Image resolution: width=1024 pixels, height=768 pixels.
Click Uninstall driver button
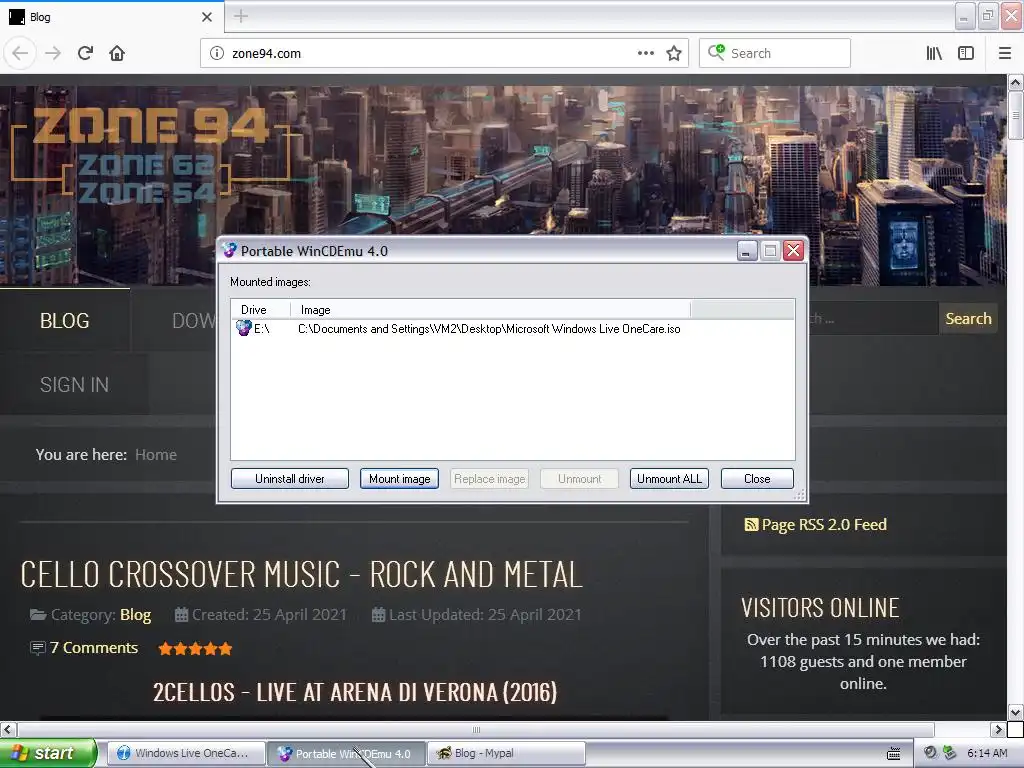coord(290,479)
